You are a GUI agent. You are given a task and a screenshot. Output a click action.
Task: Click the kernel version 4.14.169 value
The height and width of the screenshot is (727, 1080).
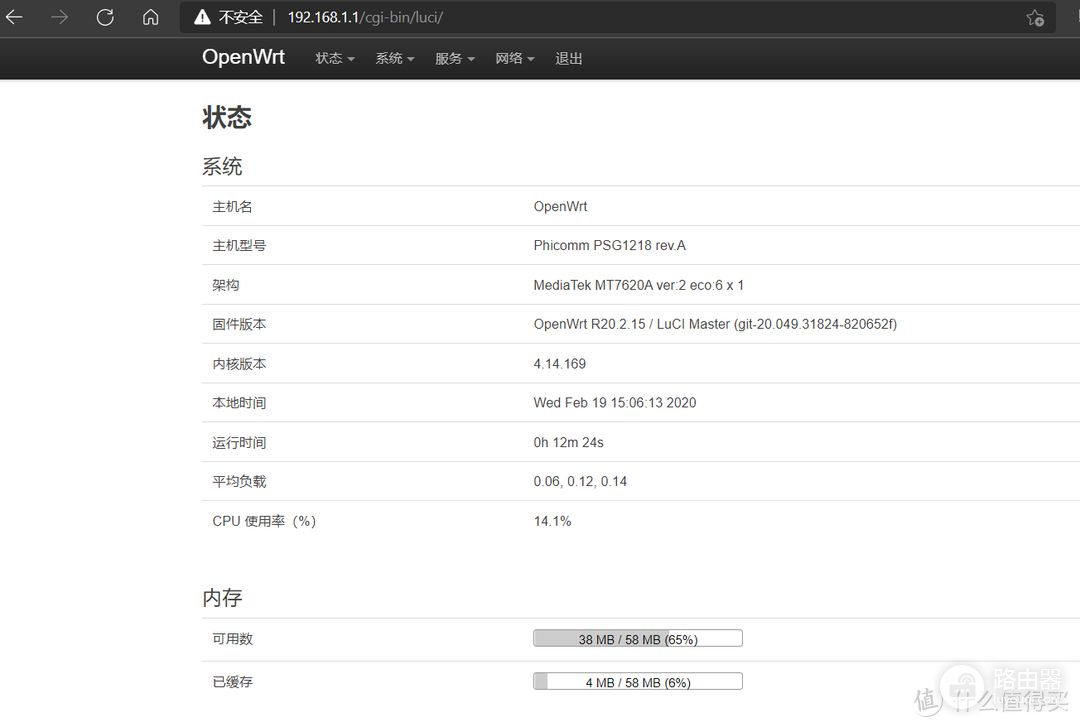click(560, 364)
